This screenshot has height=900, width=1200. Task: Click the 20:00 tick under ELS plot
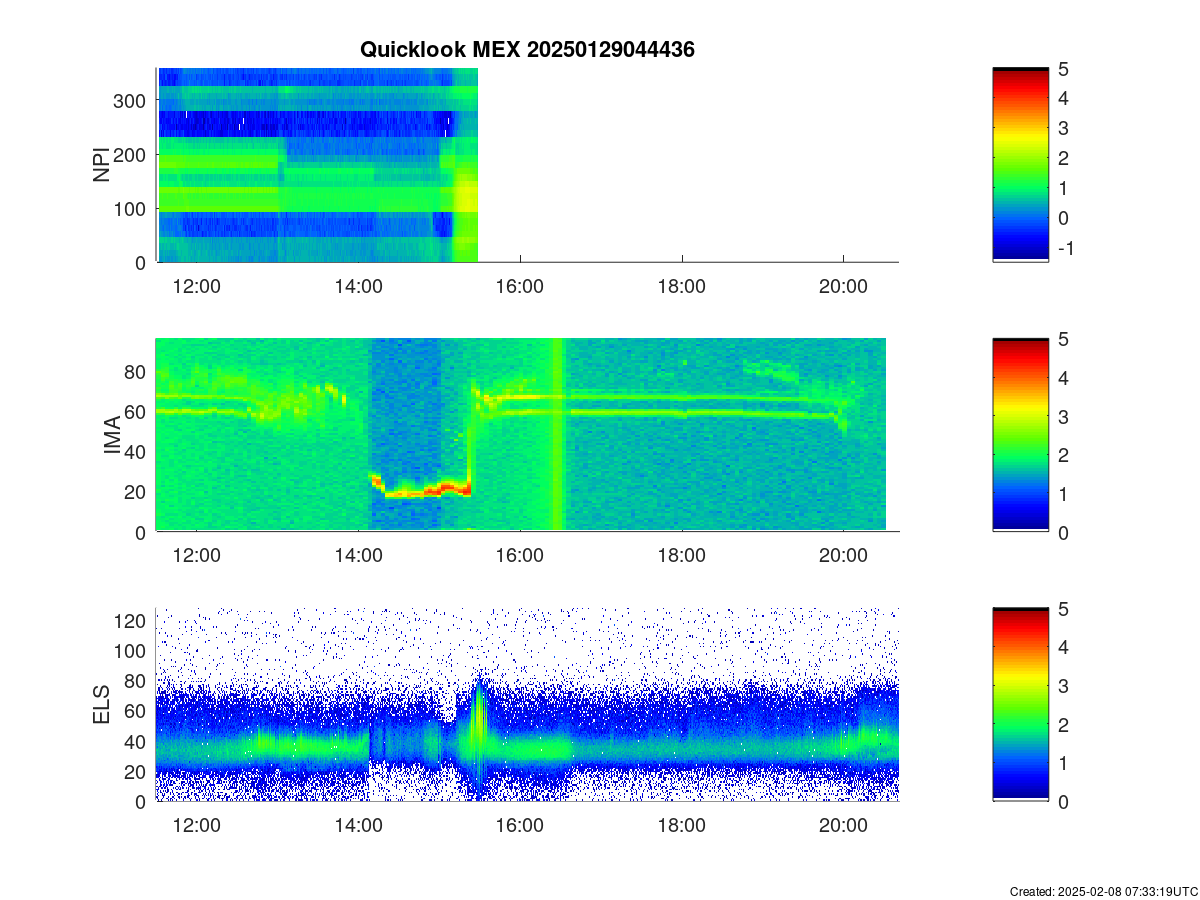coord(843,825)
